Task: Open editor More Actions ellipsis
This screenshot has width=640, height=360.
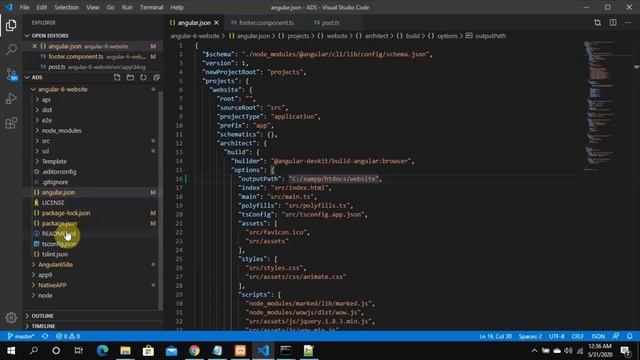Action: pyautogui.click(x=628, y=23)
